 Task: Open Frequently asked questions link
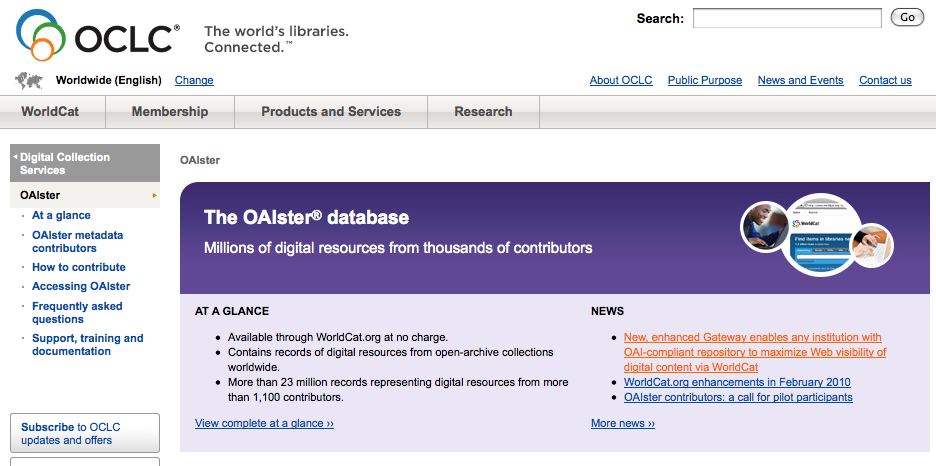tap(77, 313)
